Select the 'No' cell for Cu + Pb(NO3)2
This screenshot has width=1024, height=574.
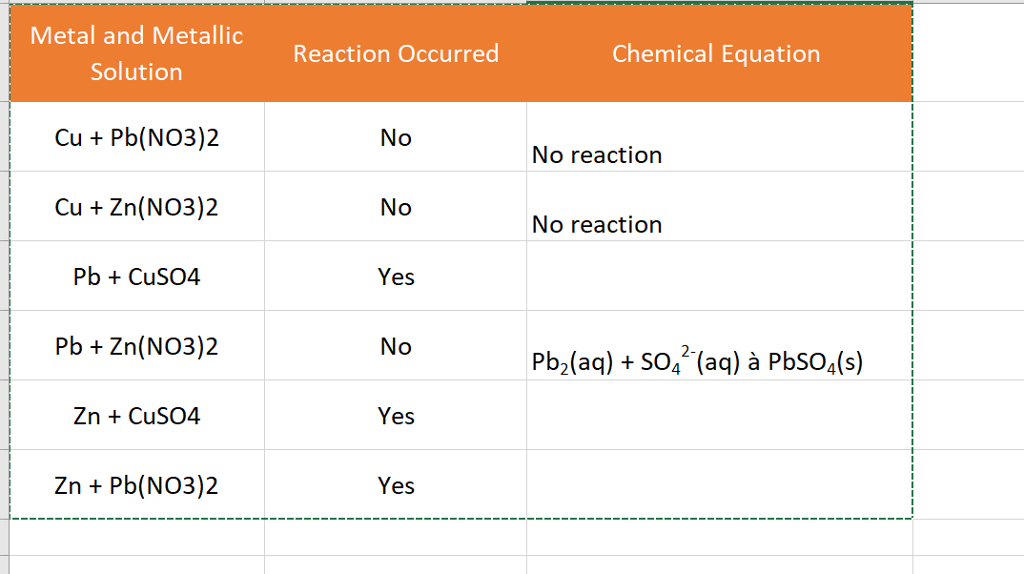tap(396, 137)
